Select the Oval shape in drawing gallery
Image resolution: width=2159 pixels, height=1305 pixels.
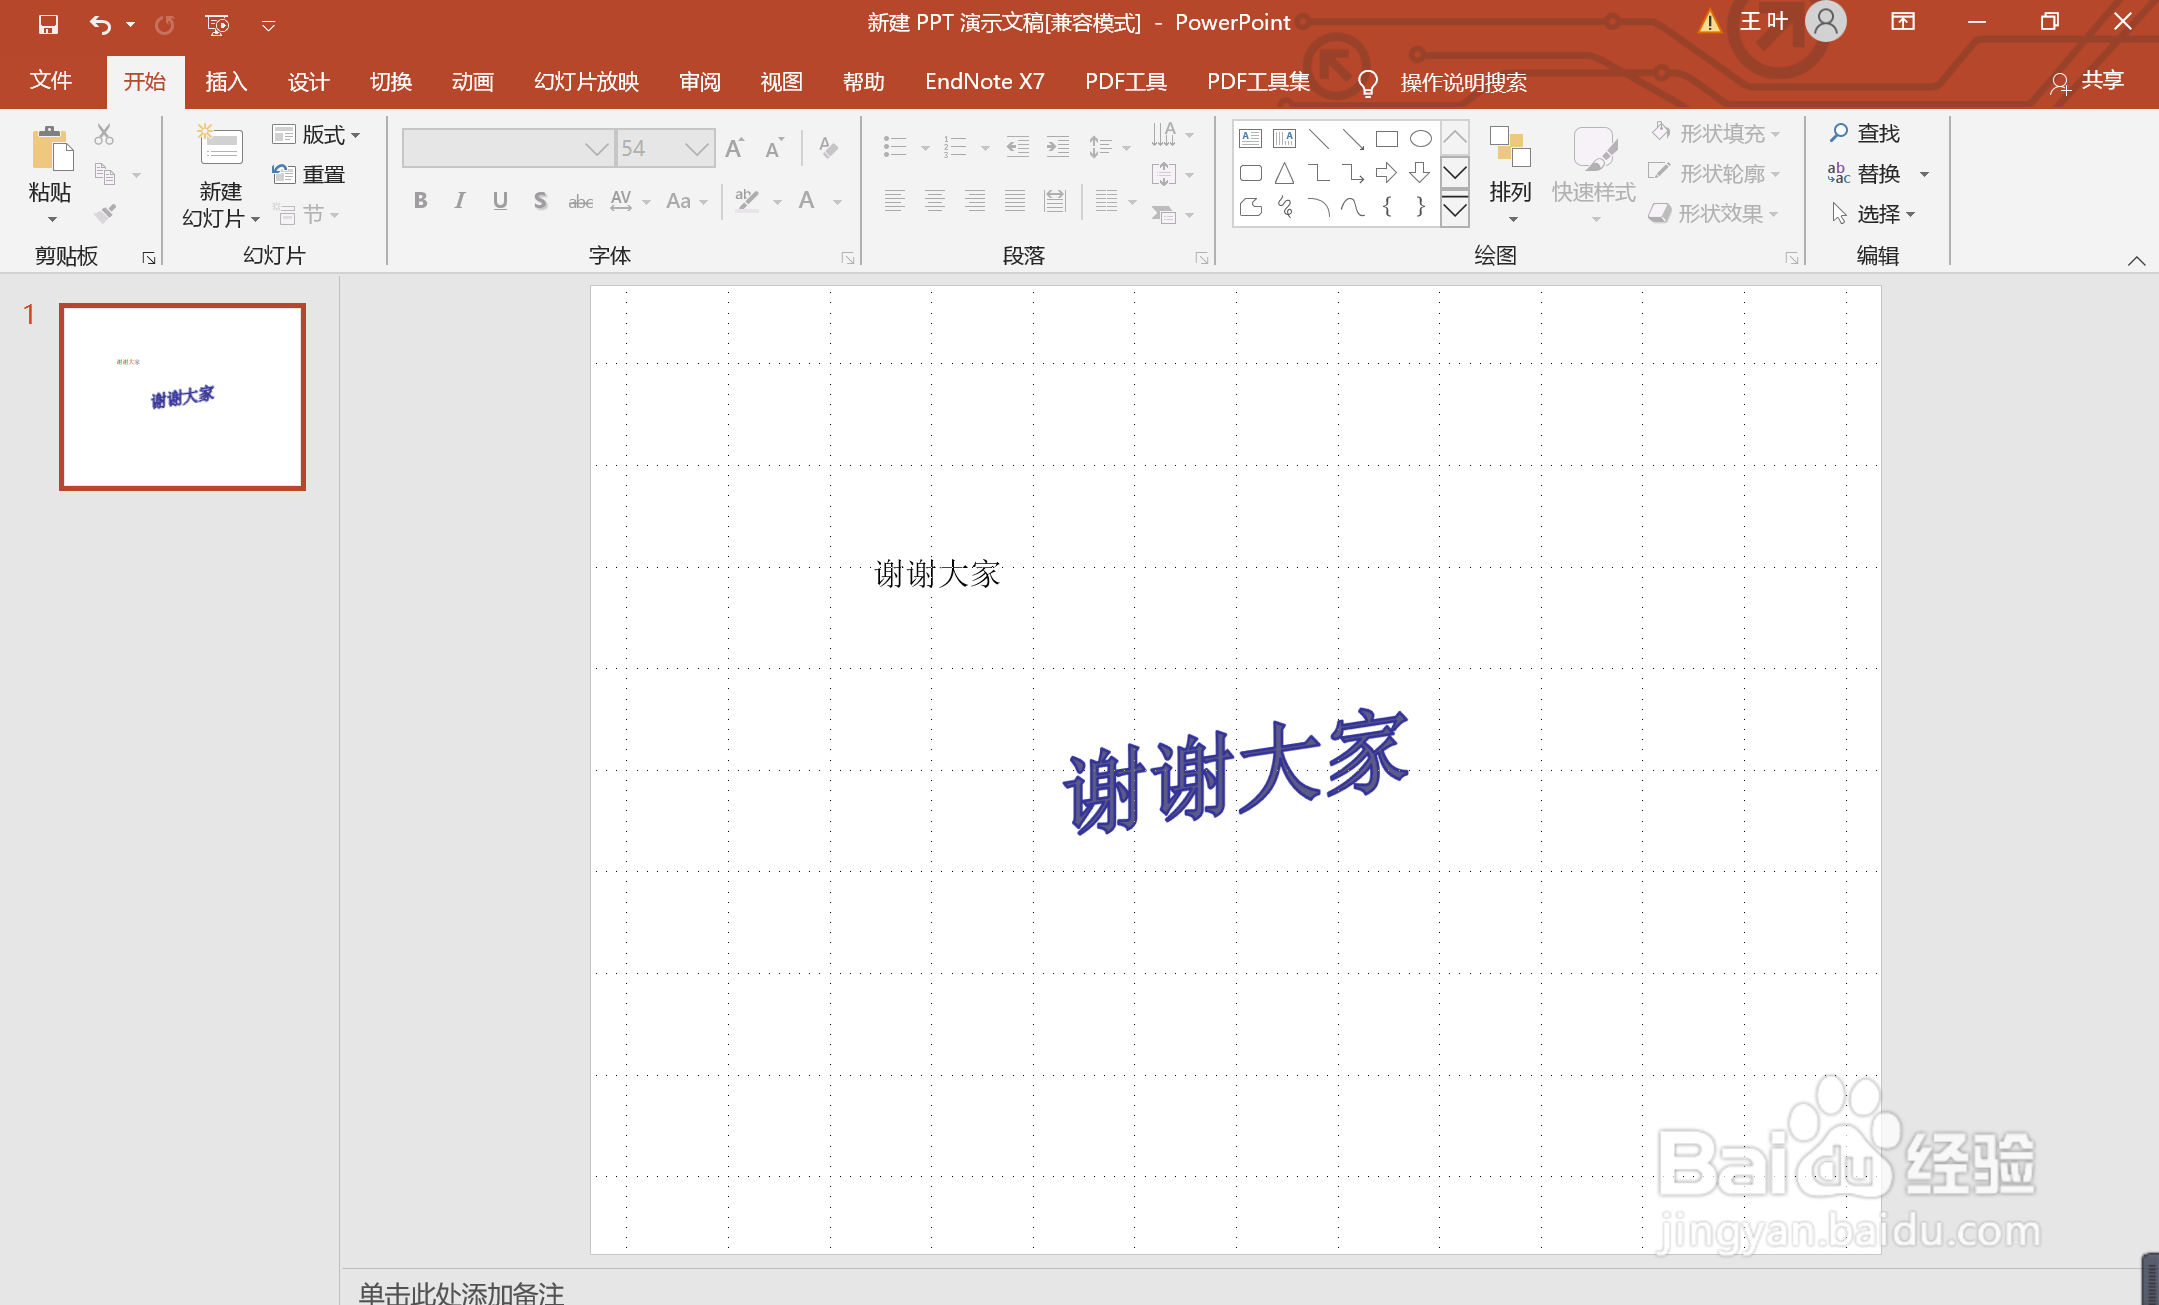tap(1421, 139)
